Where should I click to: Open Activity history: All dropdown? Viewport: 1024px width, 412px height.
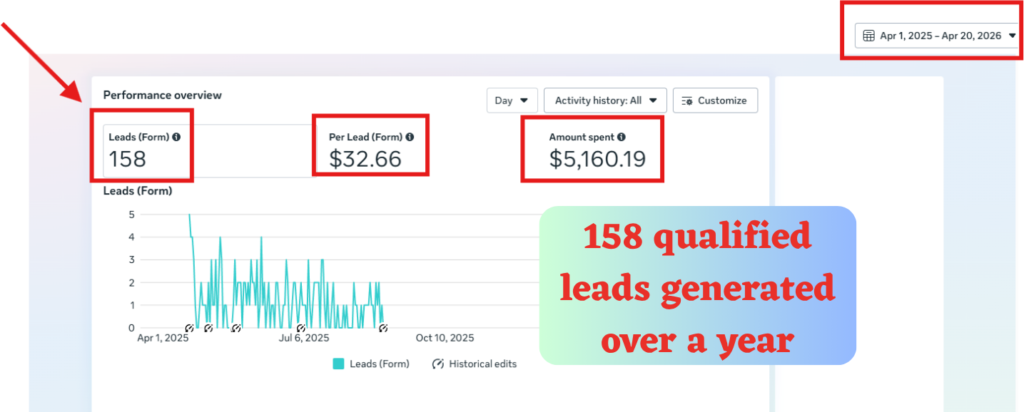pyautogui.click(x=605, y=101)
